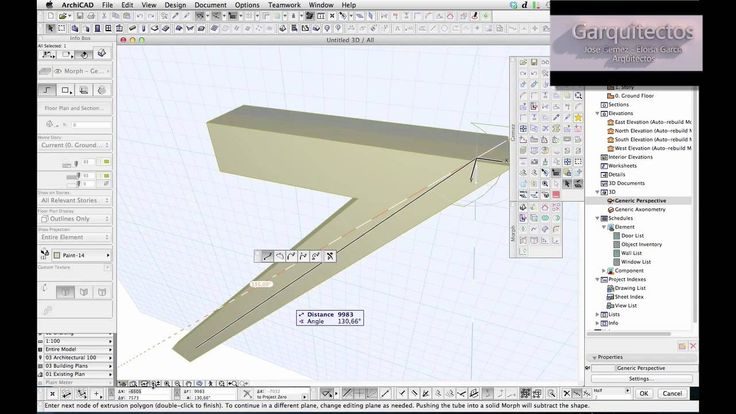Toggle the last texture alignment icon

click(x=102, y=292)
